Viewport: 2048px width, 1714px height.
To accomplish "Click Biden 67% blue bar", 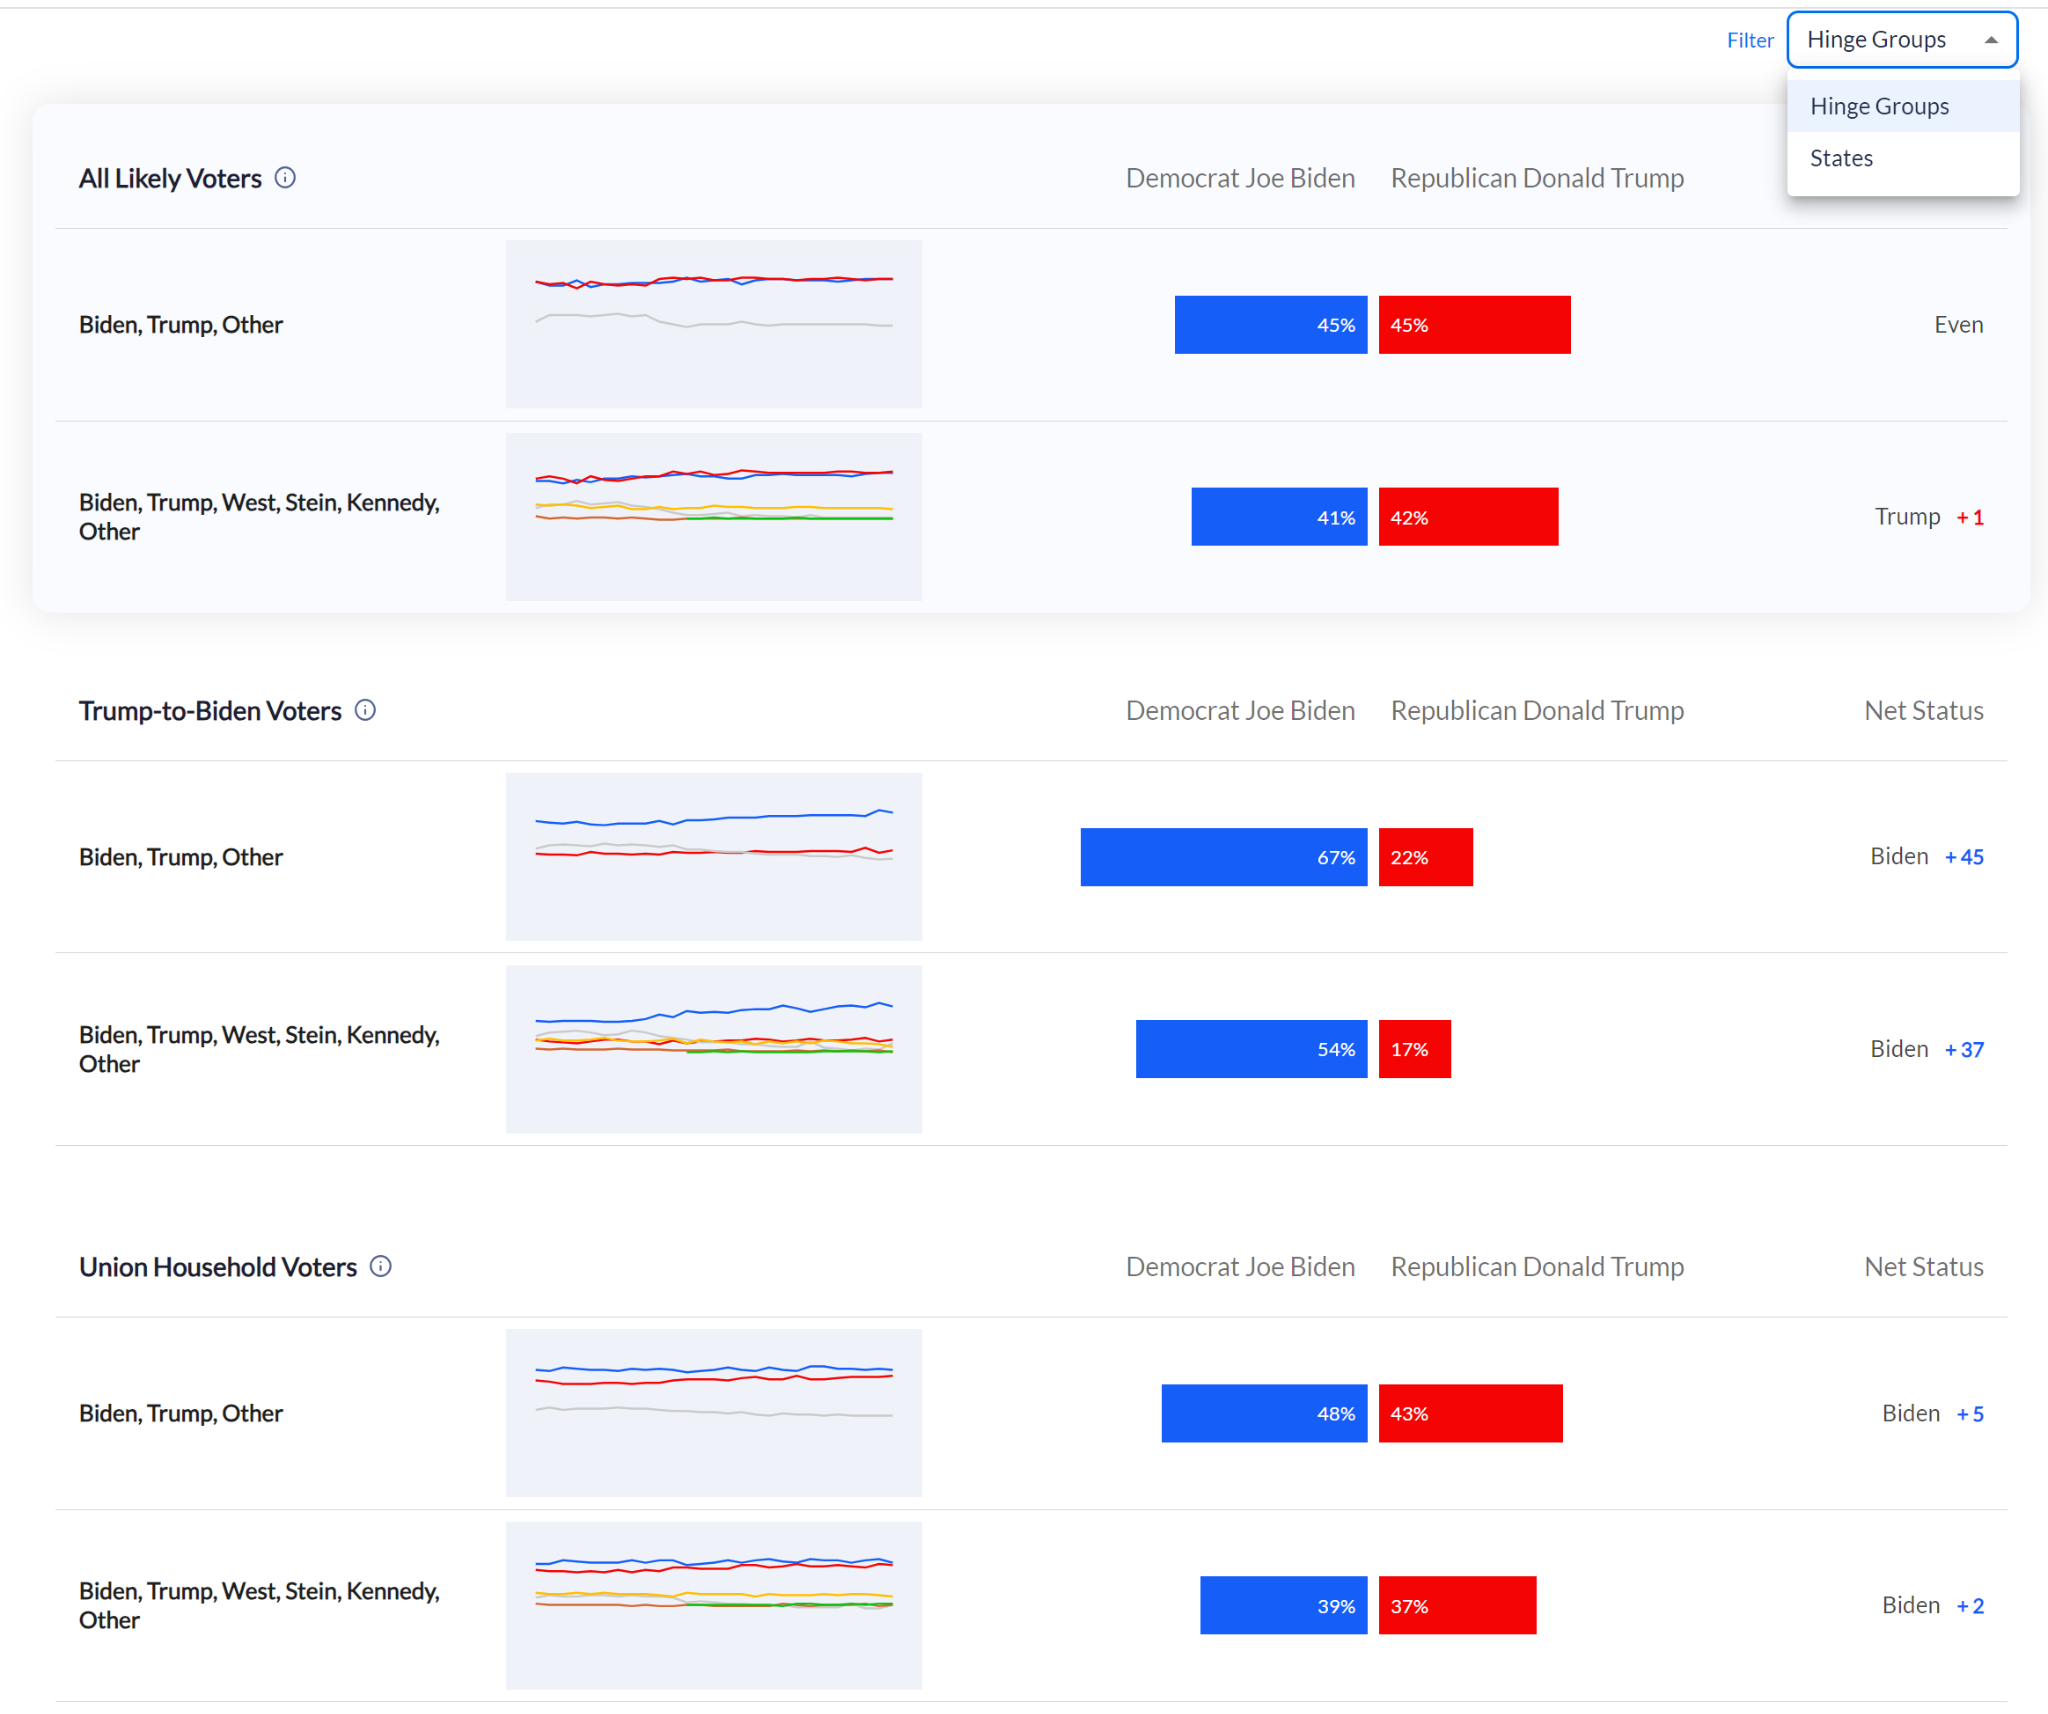I will [1223, 857].
